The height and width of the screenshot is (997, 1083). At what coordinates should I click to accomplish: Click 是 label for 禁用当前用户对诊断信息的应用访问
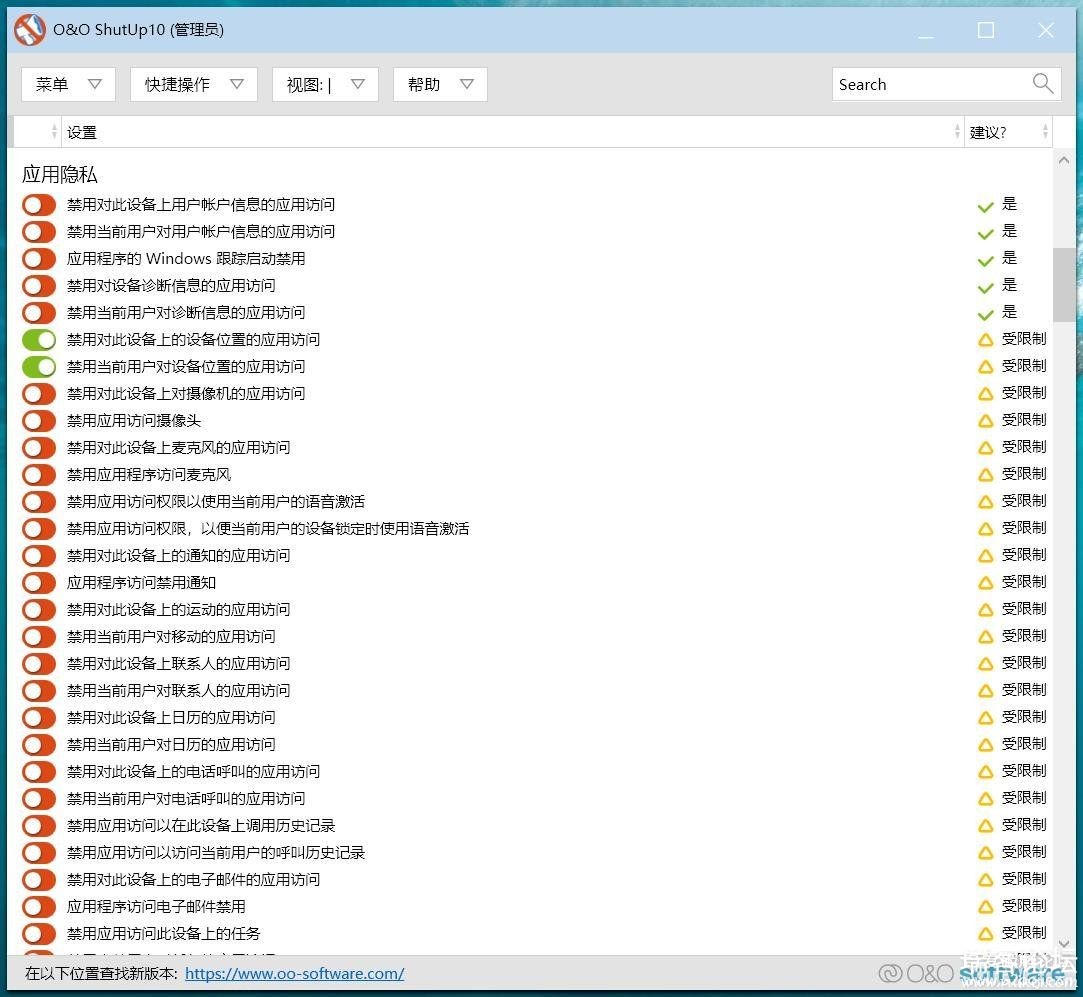[1009, 312]
